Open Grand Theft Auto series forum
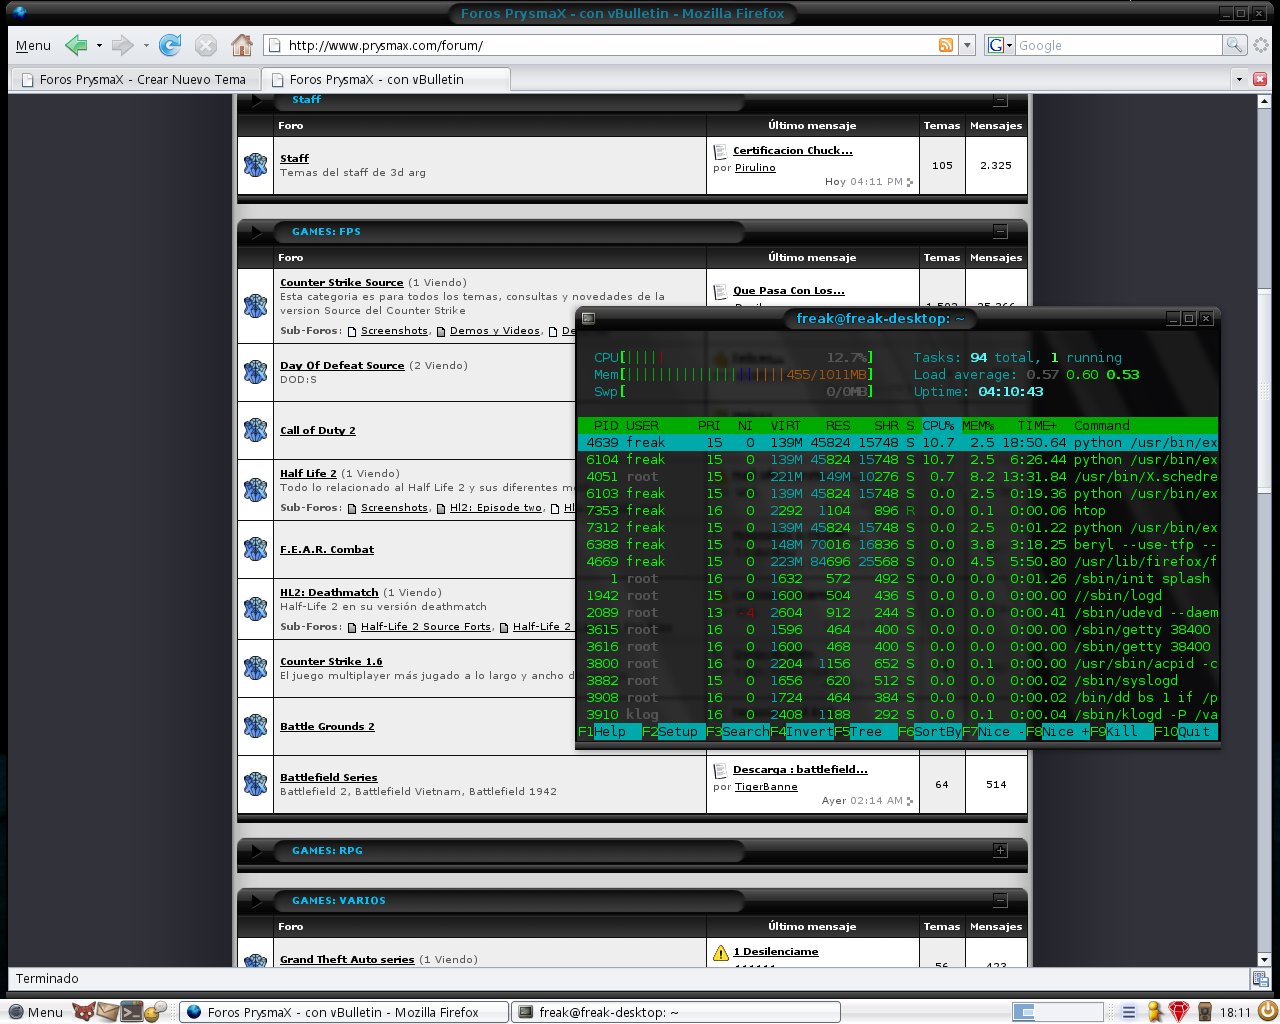 347,959
